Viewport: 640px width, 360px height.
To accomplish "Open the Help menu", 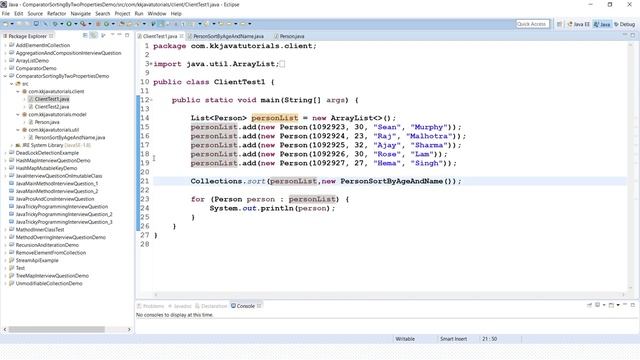I will [176, 13].
